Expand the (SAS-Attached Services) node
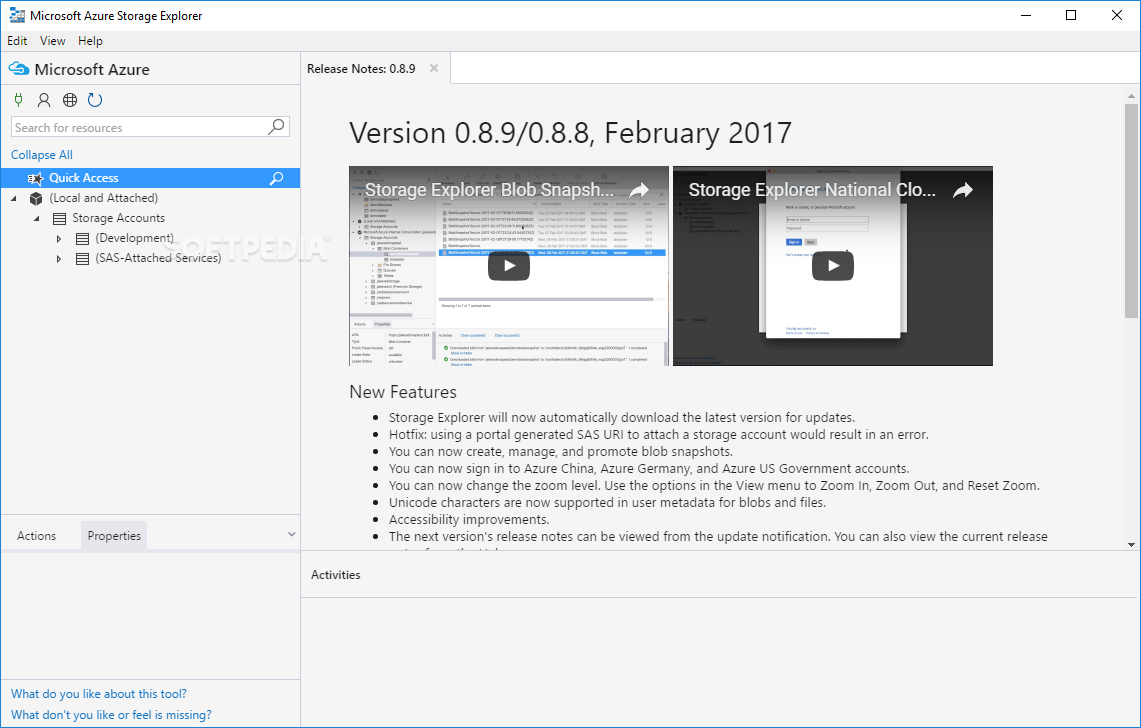Image resolution: width=1141 pixels, height=728 pixels. click(x=59, y=258)
